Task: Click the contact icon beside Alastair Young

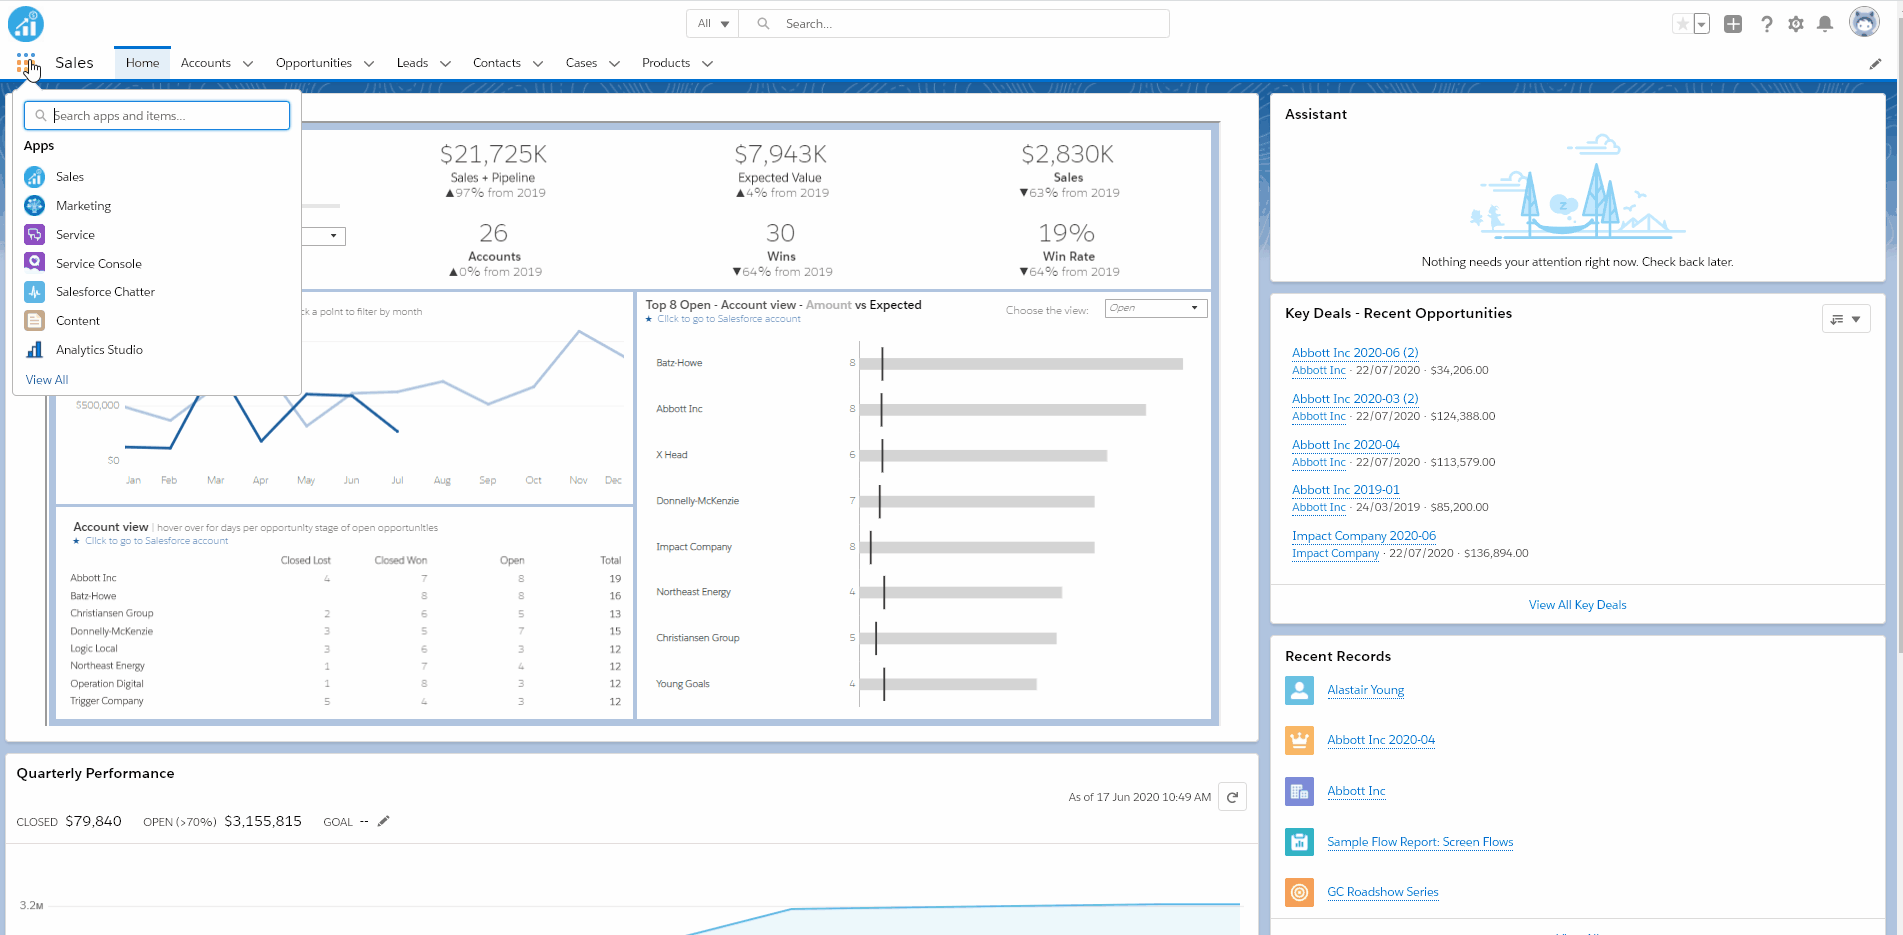Action: click(1299, 691)
